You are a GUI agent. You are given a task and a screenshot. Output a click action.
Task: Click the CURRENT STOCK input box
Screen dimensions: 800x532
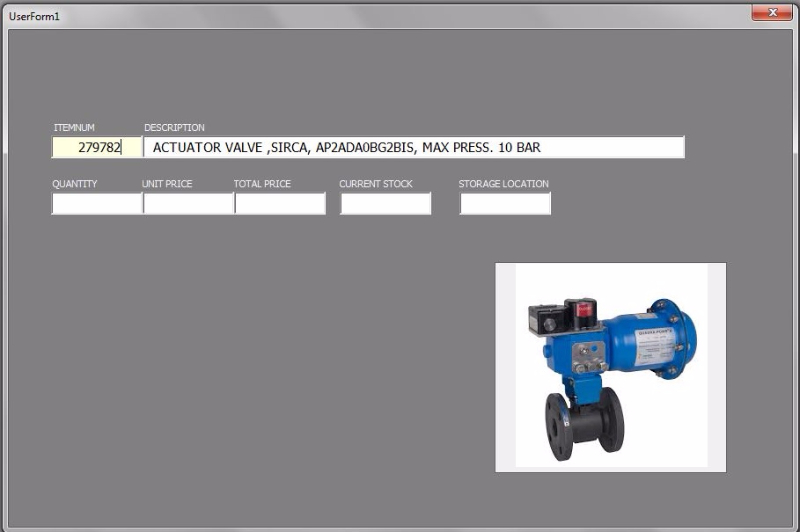pyautogui.click(x=385, y=204)
